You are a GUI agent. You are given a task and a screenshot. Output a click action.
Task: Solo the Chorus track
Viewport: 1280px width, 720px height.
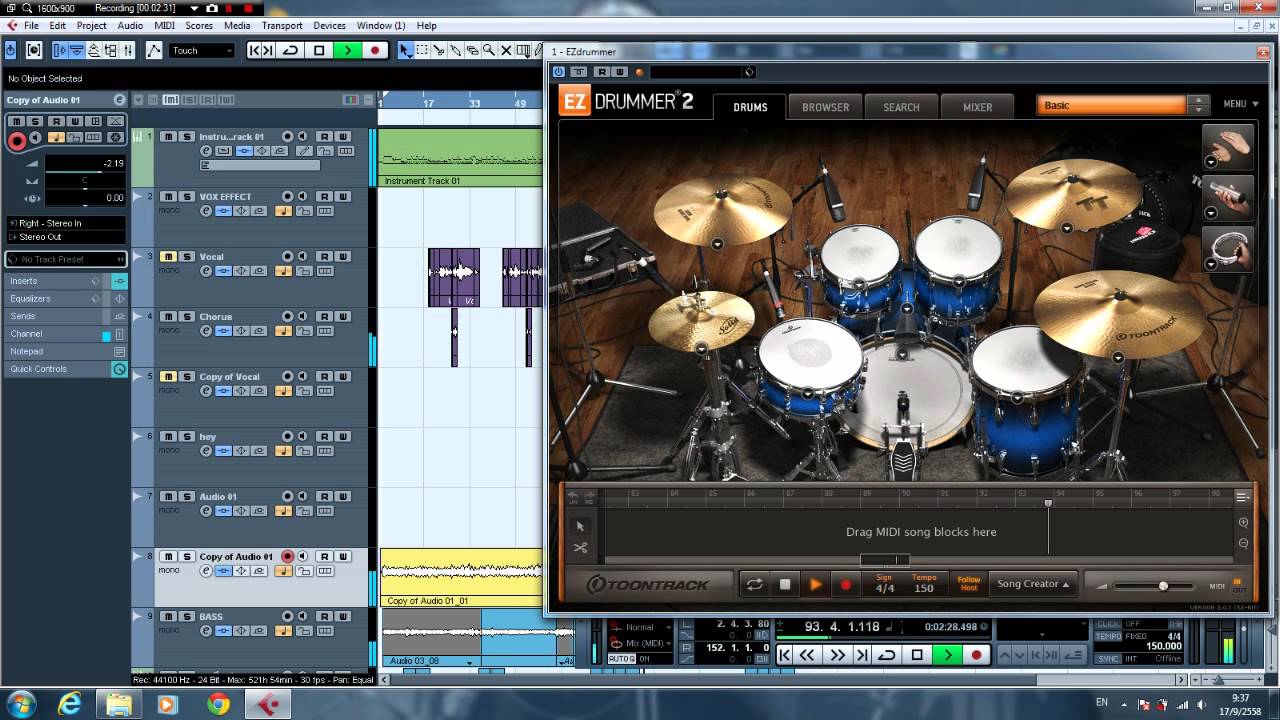pos(187,317)
